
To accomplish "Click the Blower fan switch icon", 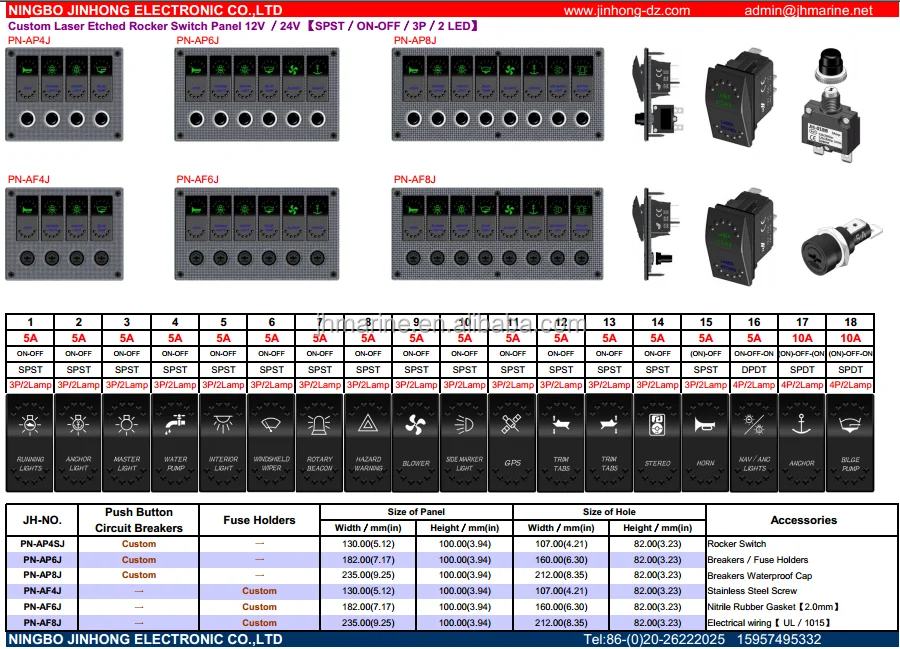I will tap(416, 425).
